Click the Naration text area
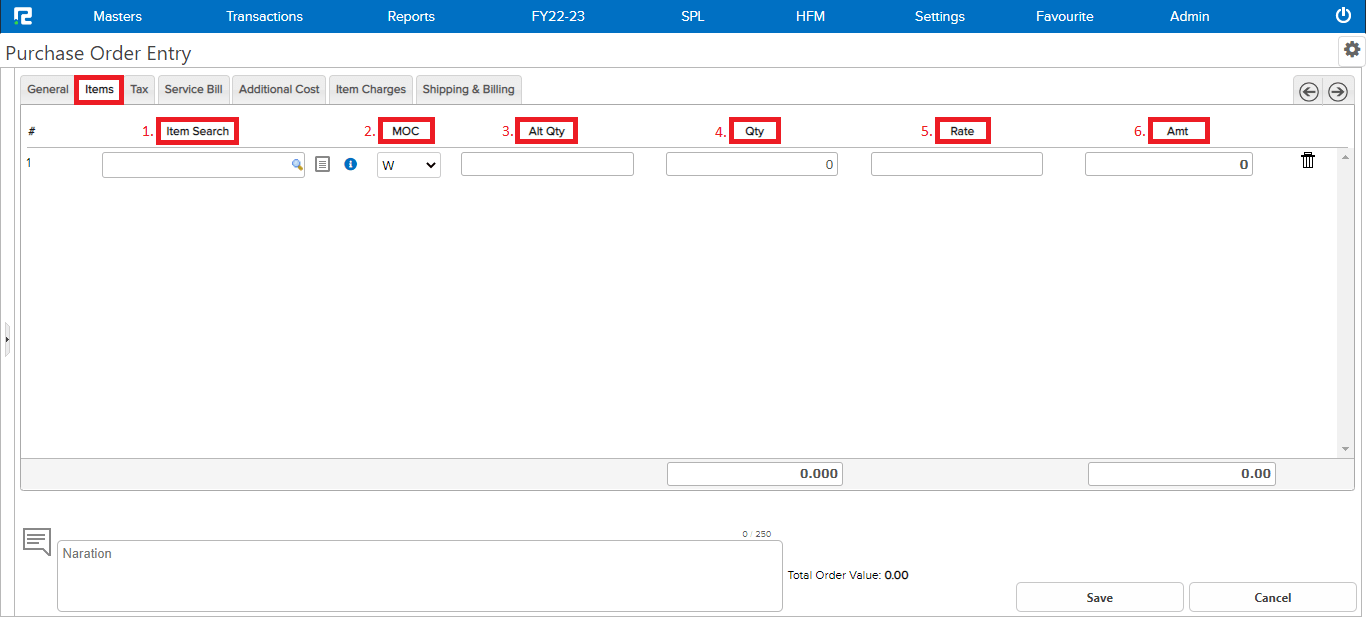The width and height of the screenshot is (1368, 625). (420, 575)
